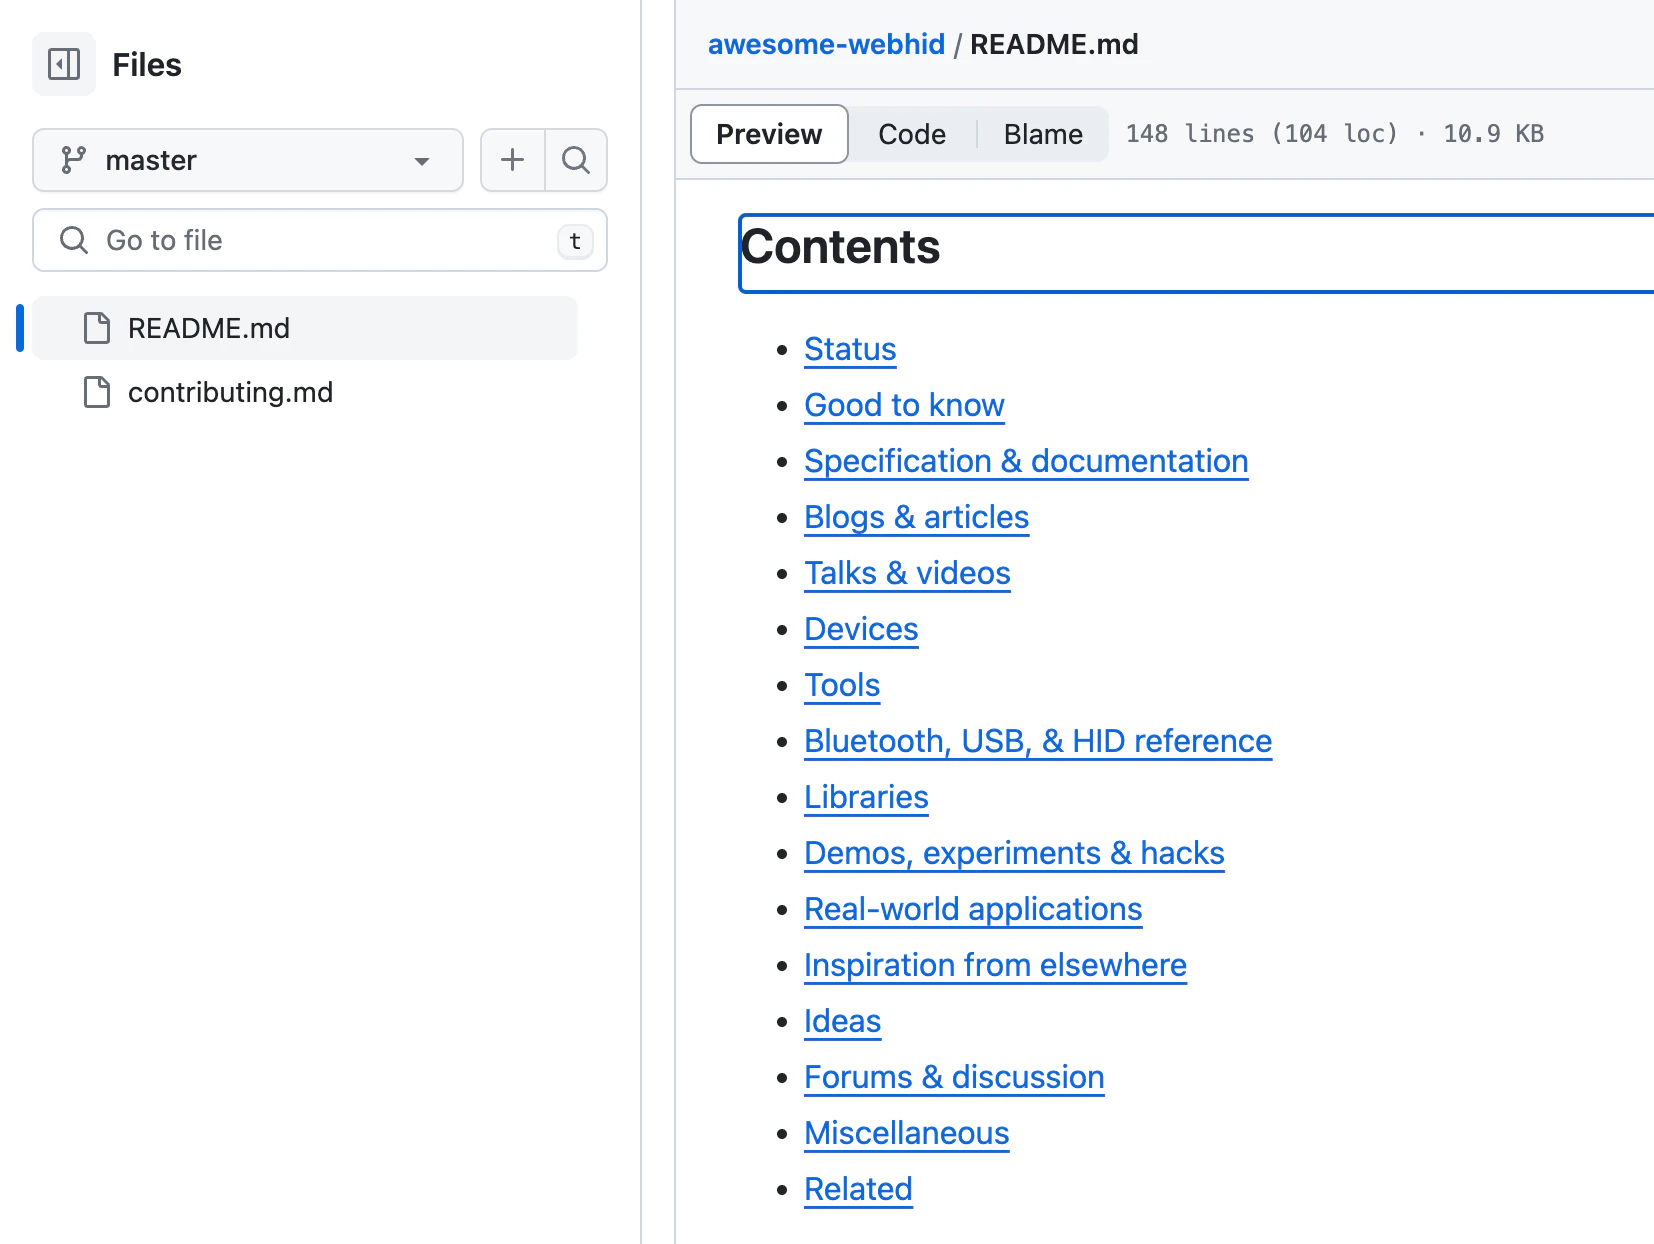Click the t shortcut key badge
Viewport: 1654px width, 1244px height.
pyautogui.click(x=575, y=241)
